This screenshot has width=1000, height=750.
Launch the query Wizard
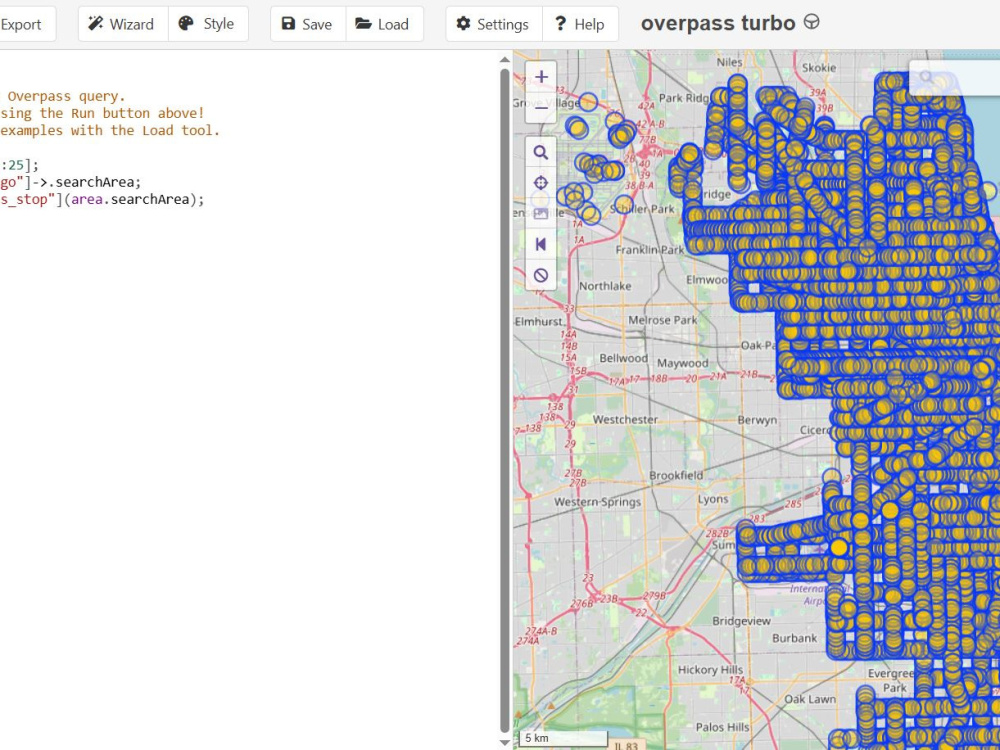(x=123, y=24)
